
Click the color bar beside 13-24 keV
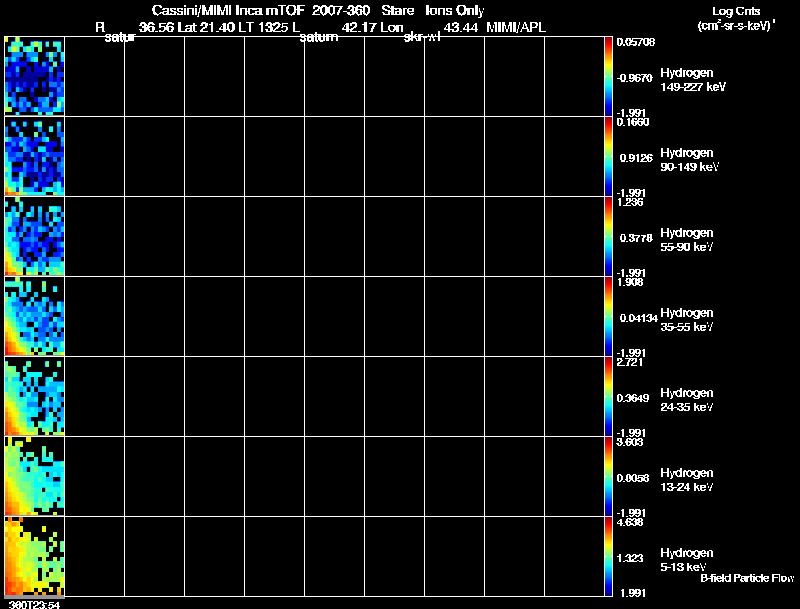pos(608,476)
